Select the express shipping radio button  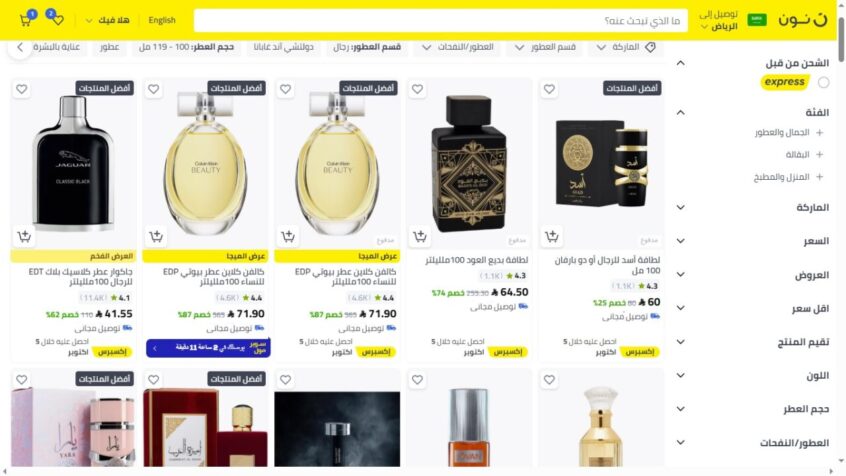click(x=823, y=83)
